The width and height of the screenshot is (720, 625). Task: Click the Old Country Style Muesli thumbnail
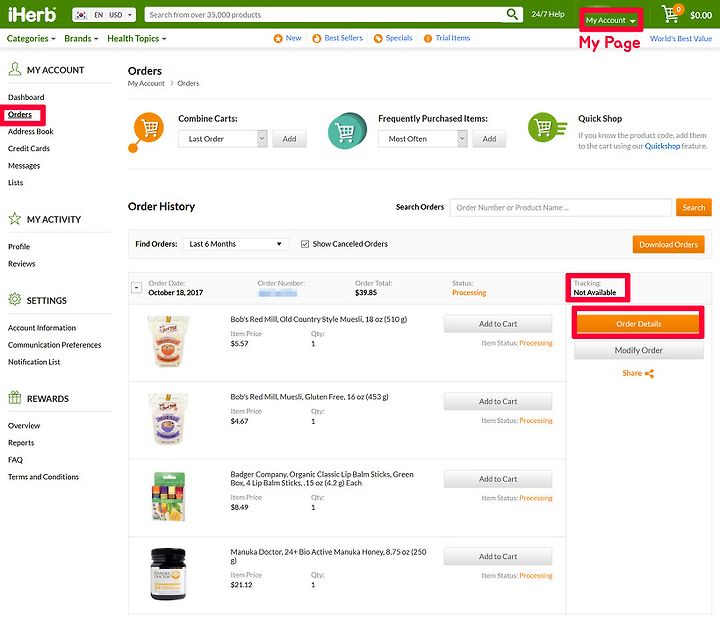168,341
